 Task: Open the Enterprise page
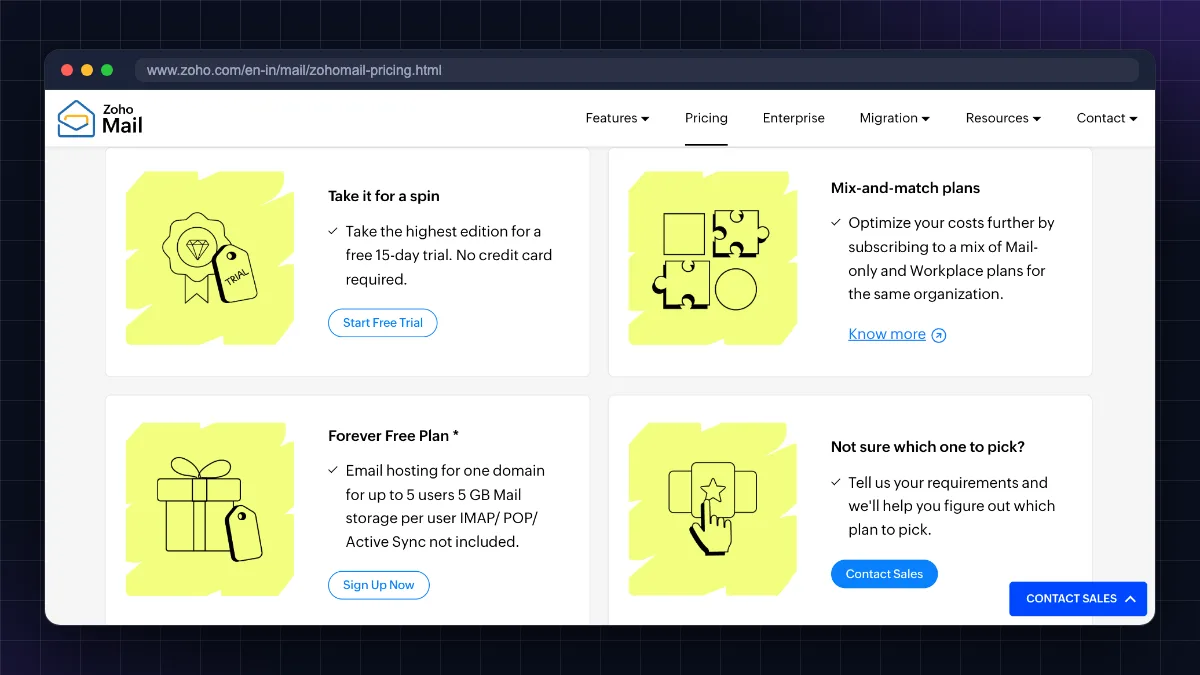(x=794, y=118)
